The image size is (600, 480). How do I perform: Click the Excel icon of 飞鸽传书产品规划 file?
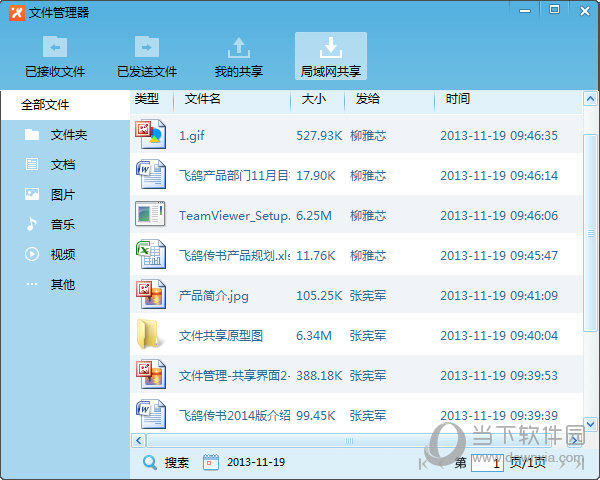pos(151,254)
